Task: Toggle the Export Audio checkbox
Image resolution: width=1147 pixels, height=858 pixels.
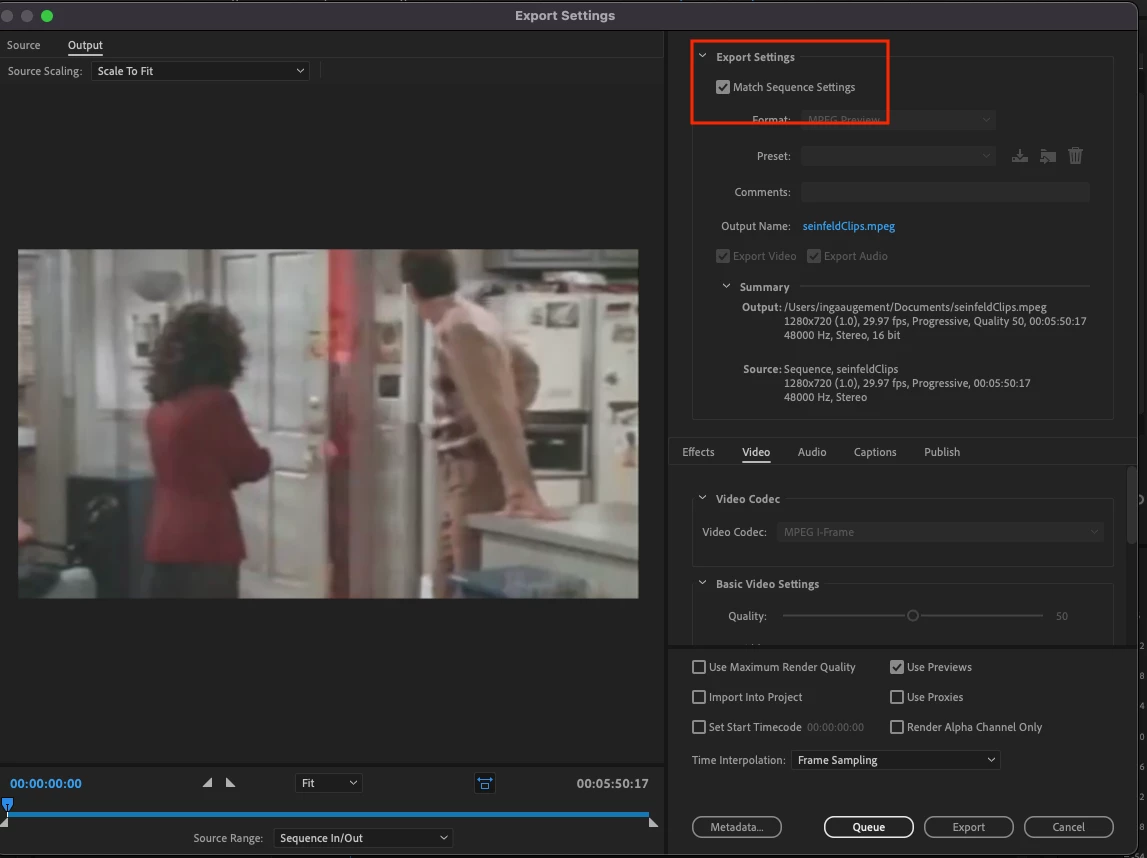Action: pos(813,256)
